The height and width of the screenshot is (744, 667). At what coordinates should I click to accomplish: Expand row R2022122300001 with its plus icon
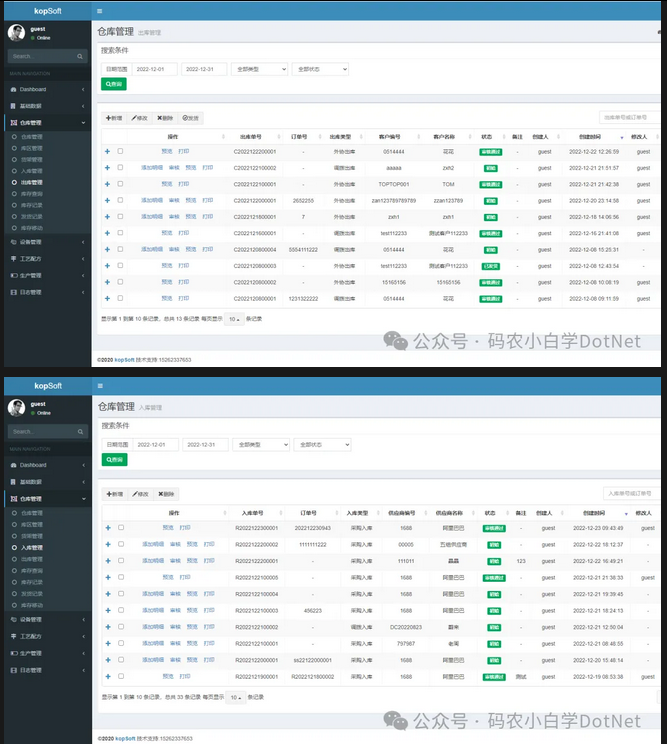coord(107,527)
